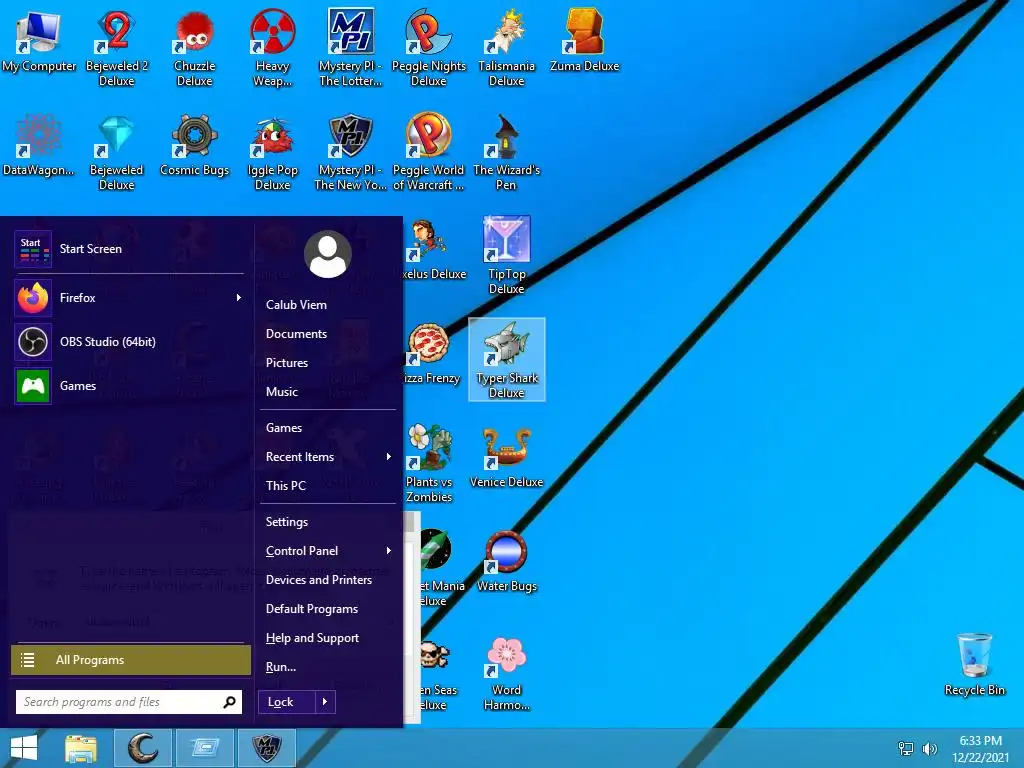The image size is (1024, 768).
Task: Select Mystery PI The Lottery icon
Action: [x=351, y=48]
